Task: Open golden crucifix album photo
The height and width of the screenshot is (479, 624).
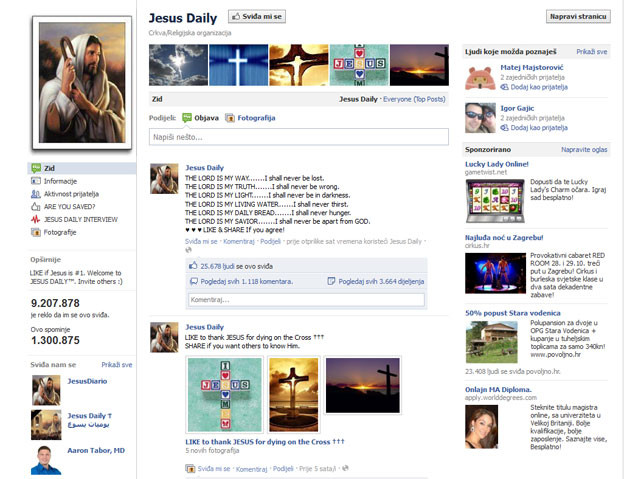Action: click(x=294, y=394)
